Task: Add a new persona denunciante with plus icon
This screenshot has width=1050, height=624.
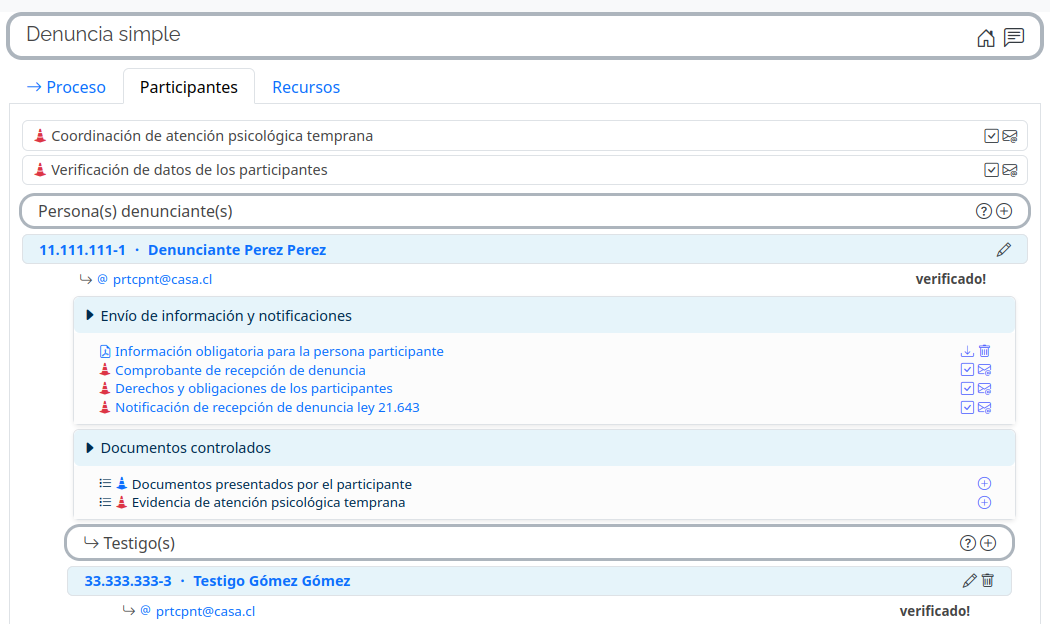Action: click(x=1005, y=211)
